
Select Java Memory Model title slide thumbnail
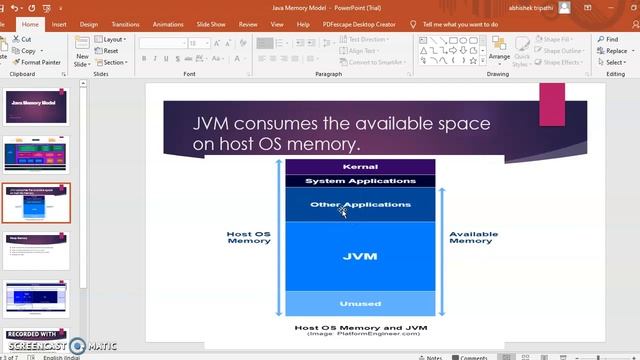(x=36, y=107)
